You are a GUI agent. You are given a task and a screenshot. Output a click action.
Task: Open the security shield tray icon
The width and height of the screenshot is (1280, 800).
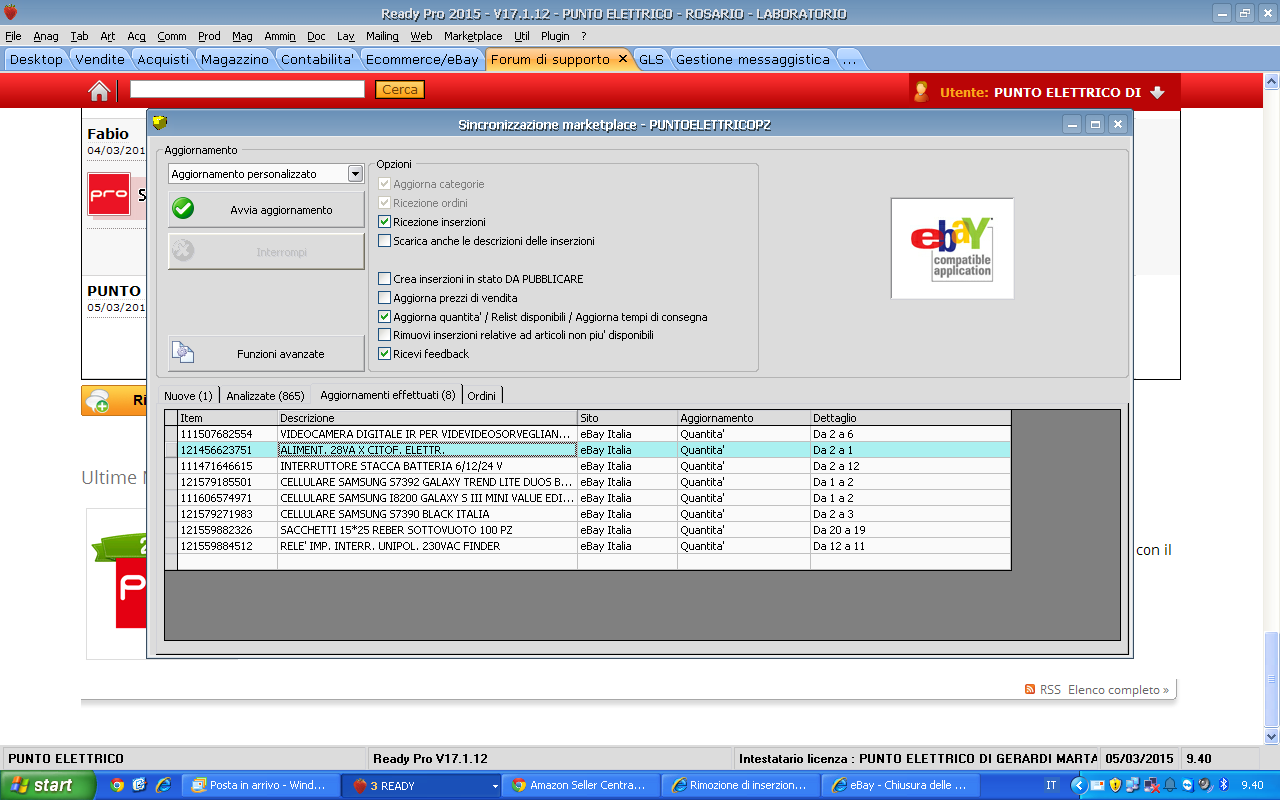pyautogui.click(x=1116, y=785)
